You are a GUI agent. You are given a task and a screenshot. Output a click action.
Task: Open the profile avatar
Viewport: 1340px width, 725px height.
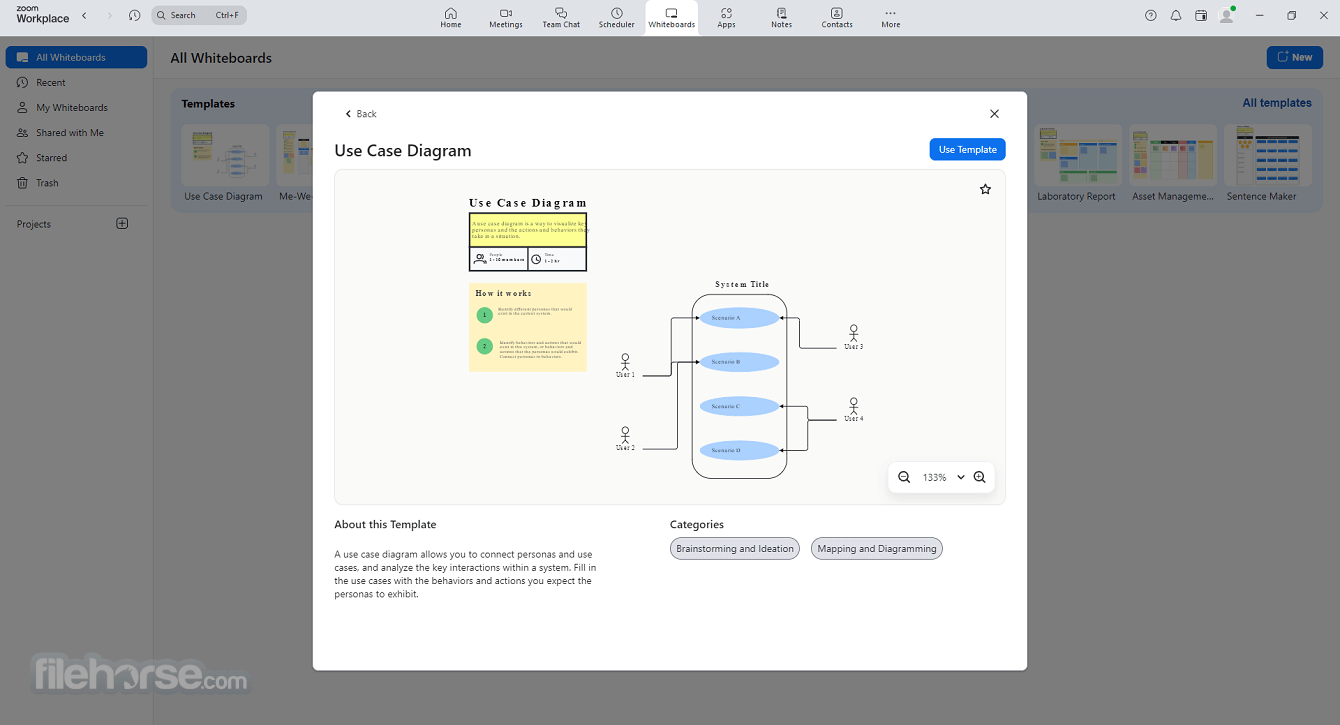tap(1227, 15)
